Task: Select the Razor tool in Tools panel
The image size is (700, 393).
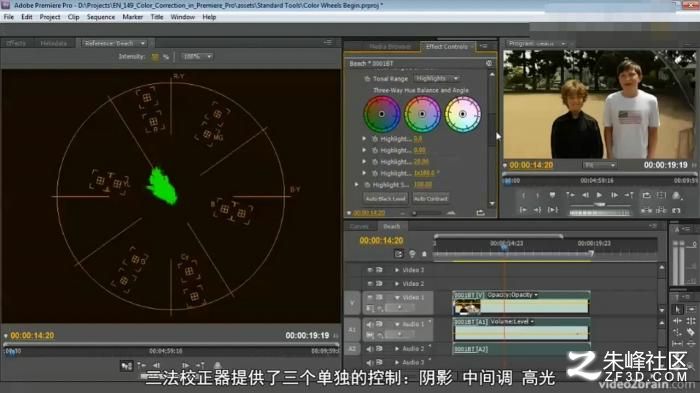Action: (x=691, y=332)
